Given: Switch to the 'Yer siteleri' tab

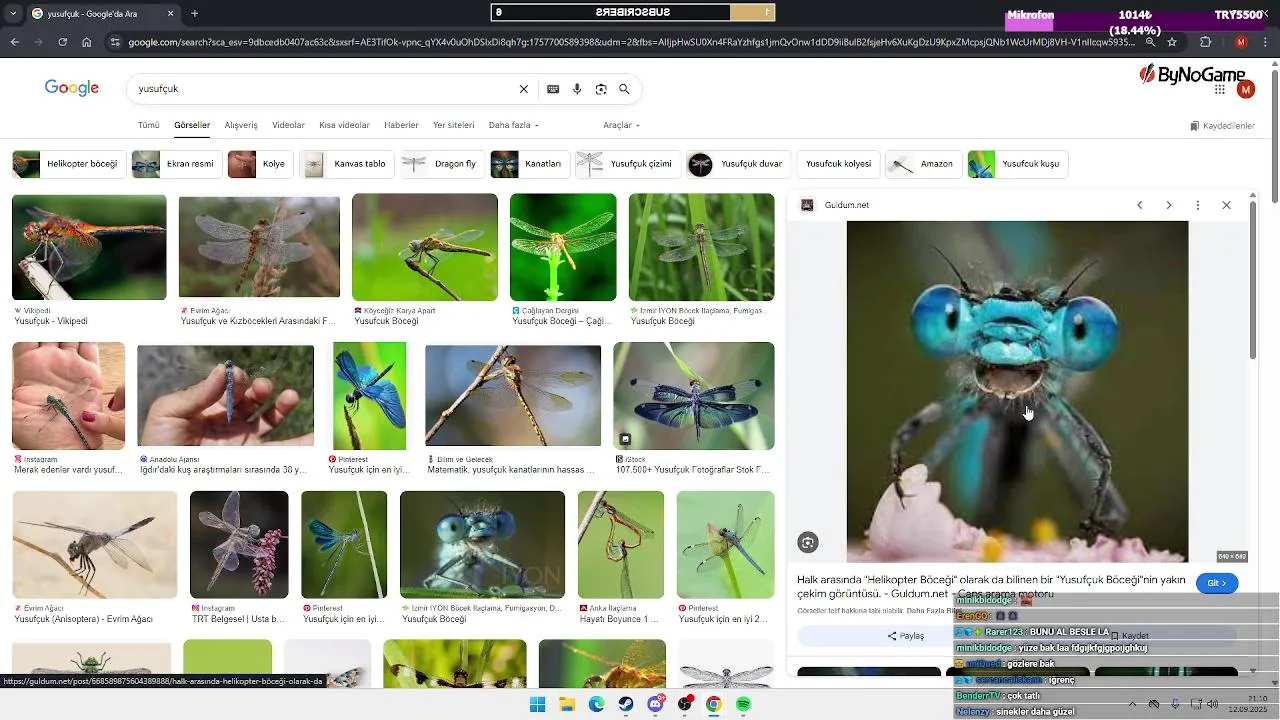Looking at the screenshot, I should [x=453, y=125].
